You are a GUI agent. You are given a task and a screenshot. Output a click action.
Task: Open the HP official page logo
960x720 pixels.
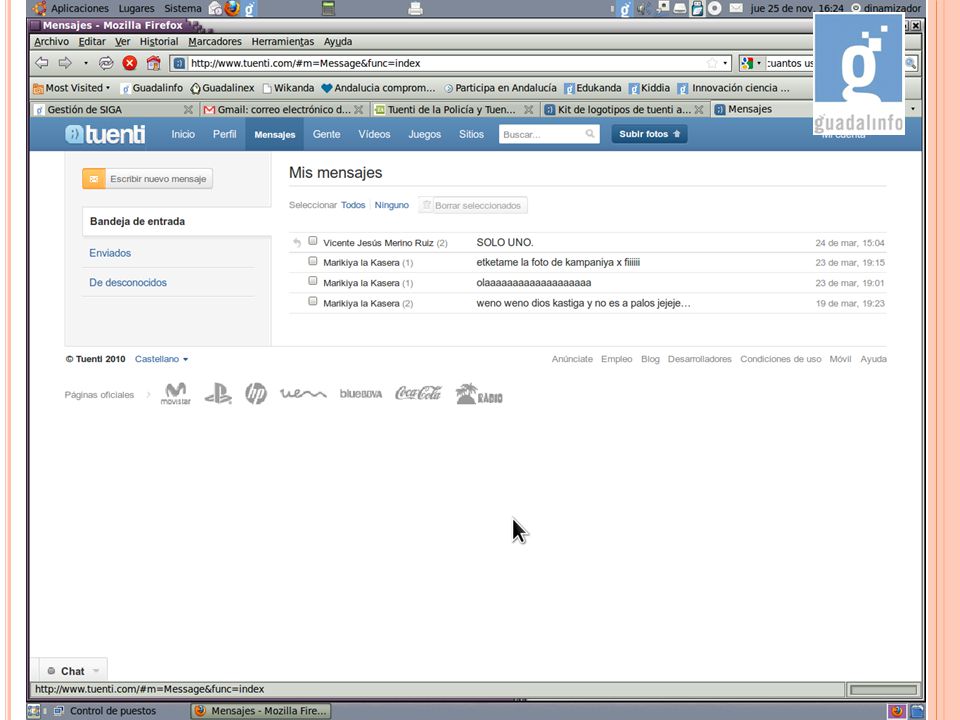[256, 394]
